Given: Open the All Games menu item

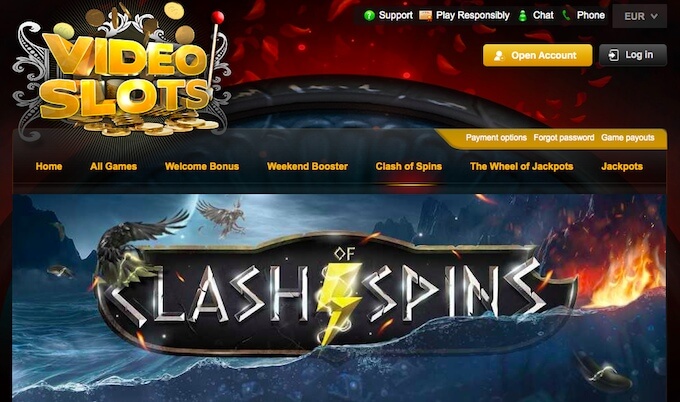Looking at the screenshot, I should point(113,167).
